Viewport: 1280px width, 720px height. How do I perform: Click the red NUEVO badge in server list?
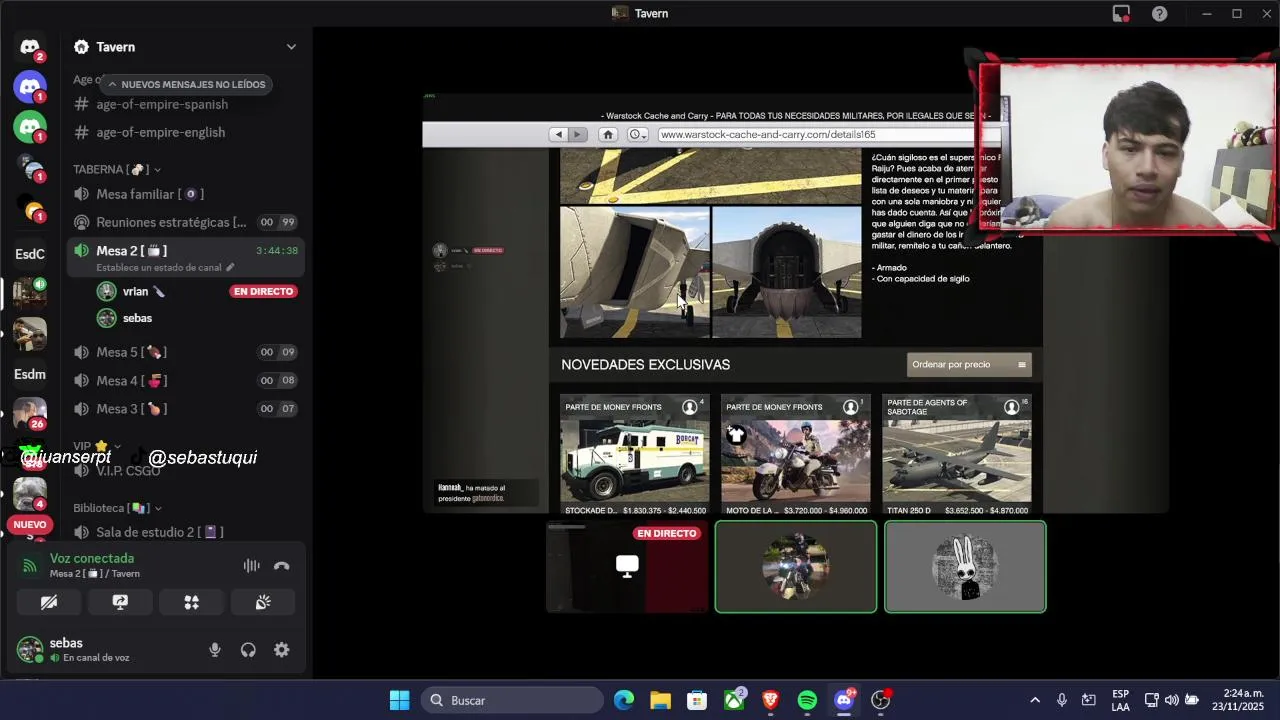click(x=30, y=524)
